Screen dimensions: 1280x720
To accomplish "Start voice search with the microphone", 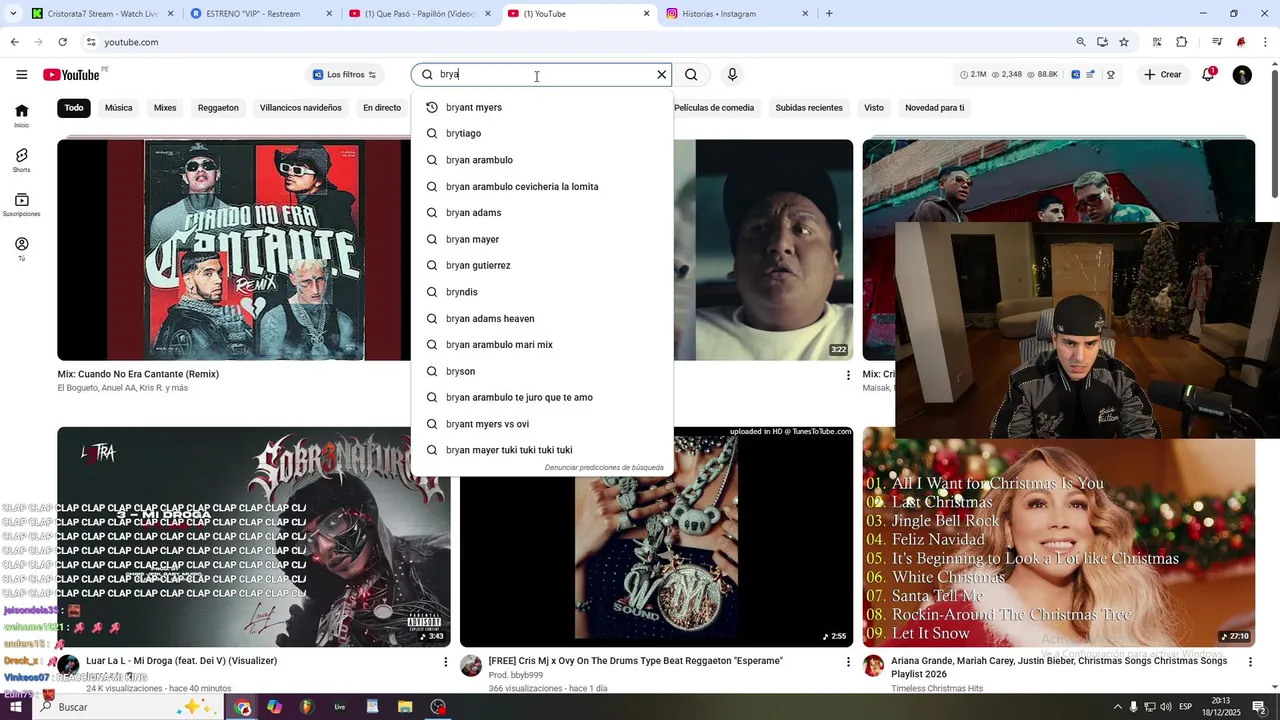I will click(x=732, y=75).
